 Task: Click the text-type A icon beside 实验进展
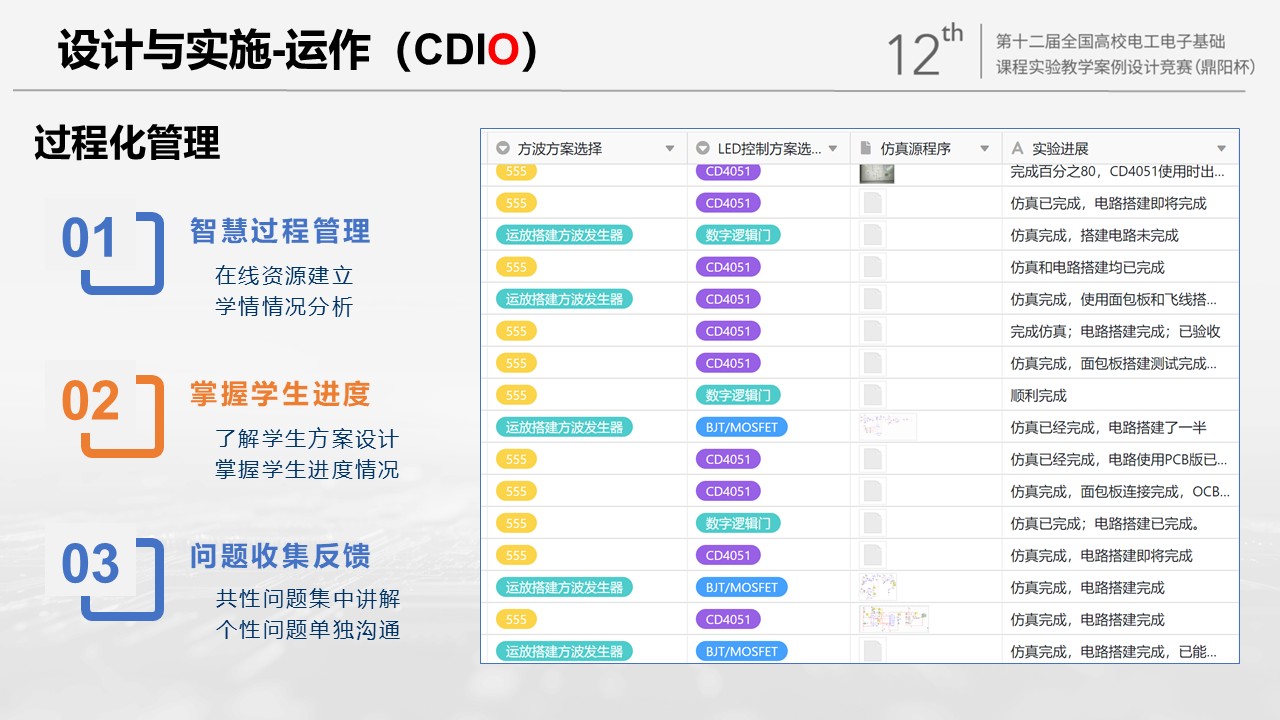click(x=1018, y=149)
